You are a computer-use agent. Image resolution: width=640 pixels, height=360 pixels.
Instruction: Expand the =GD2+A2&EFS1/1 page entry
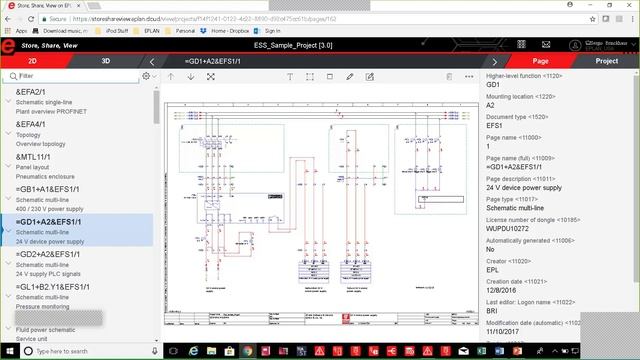coord(9,263)
